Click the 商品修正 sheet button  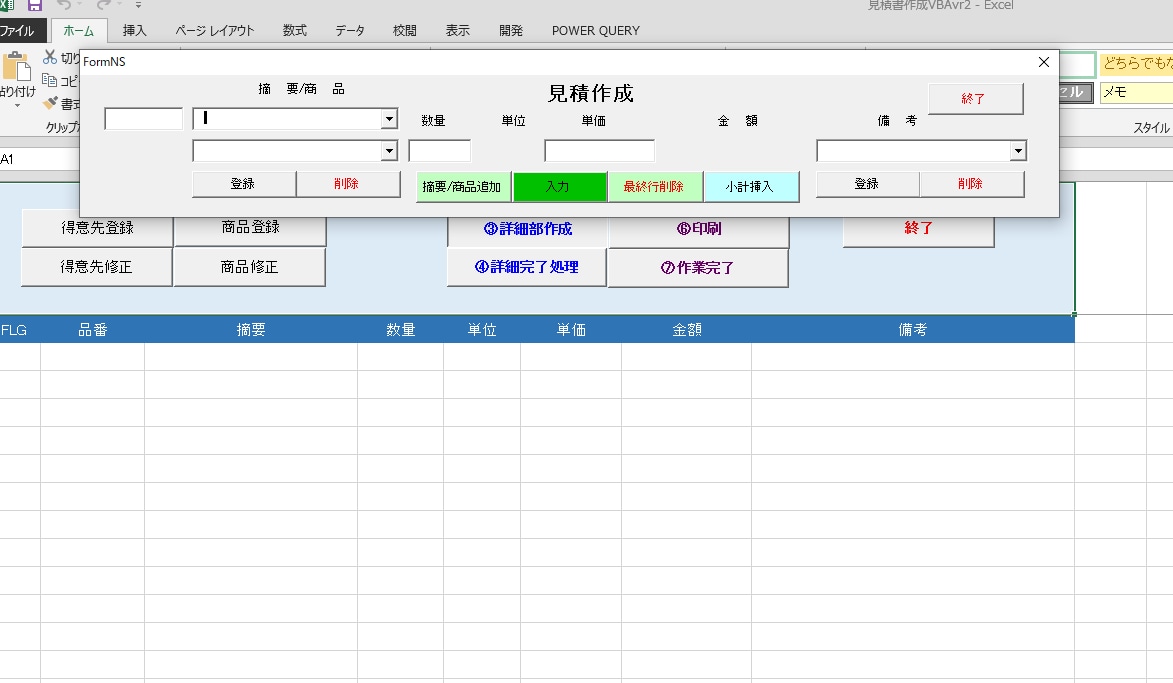(x=249, y=267)
